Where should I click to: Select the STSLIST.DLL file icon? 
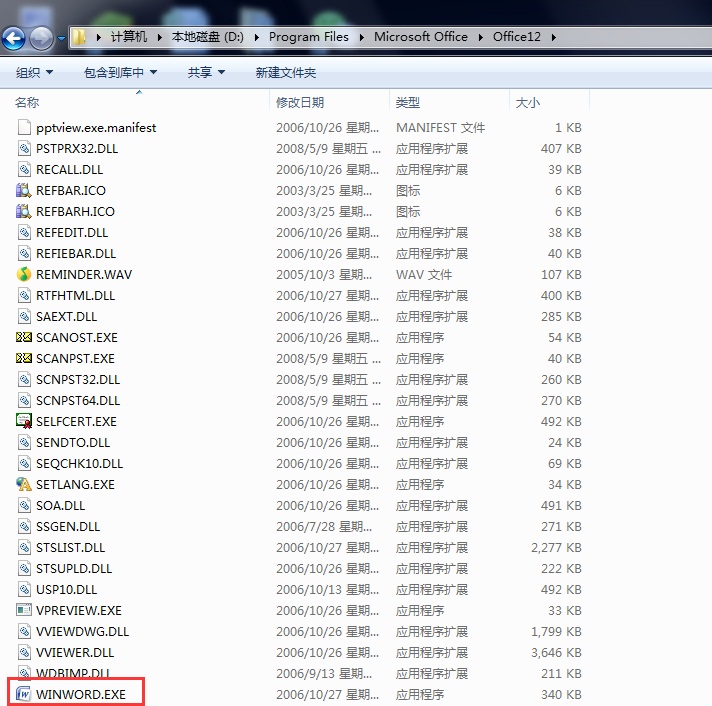(24, 548)
